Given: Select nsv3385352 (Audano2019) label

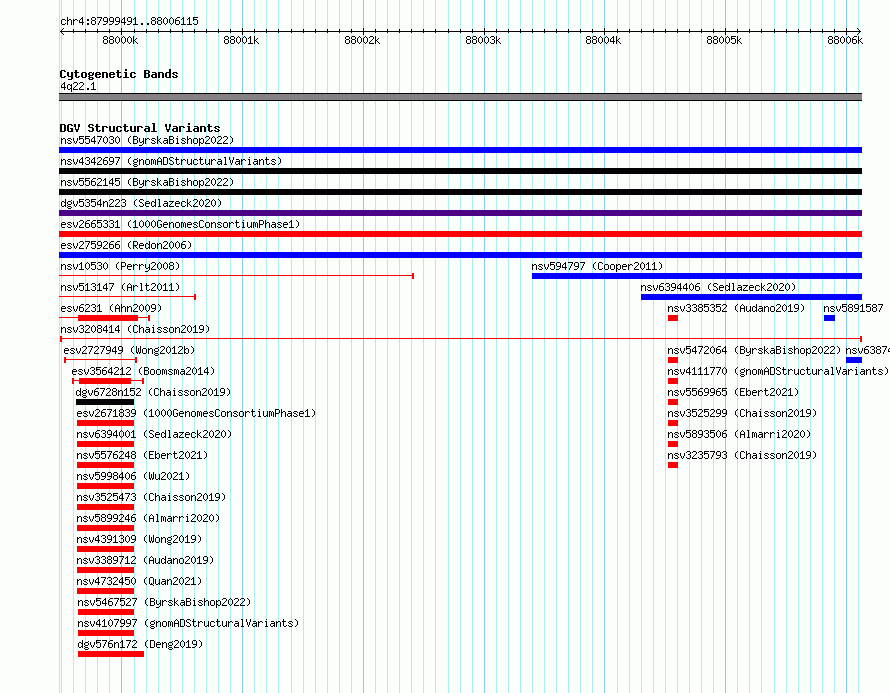Looking at the screenshot, I should [x=736, y=308].
